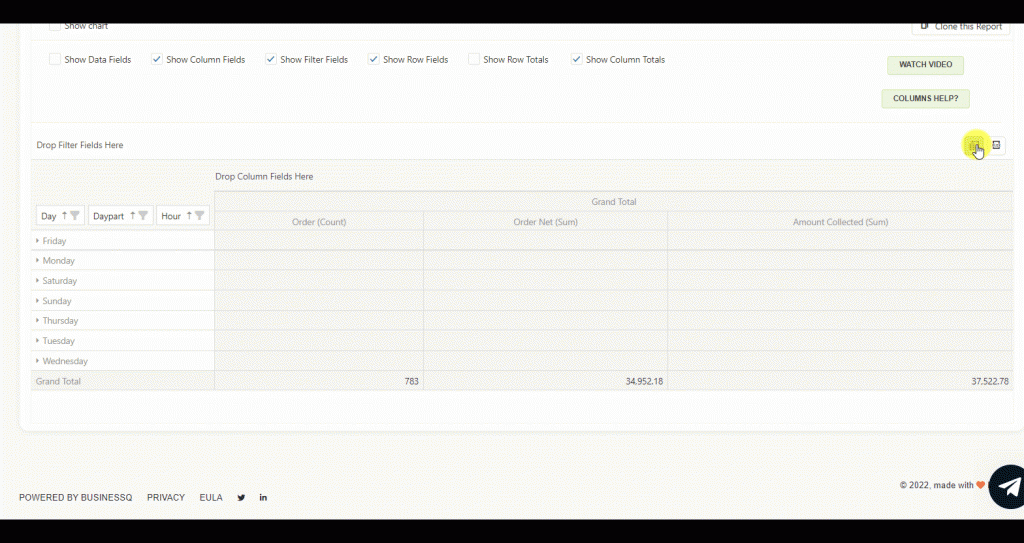Expand the Sunday row

(37, 301)
